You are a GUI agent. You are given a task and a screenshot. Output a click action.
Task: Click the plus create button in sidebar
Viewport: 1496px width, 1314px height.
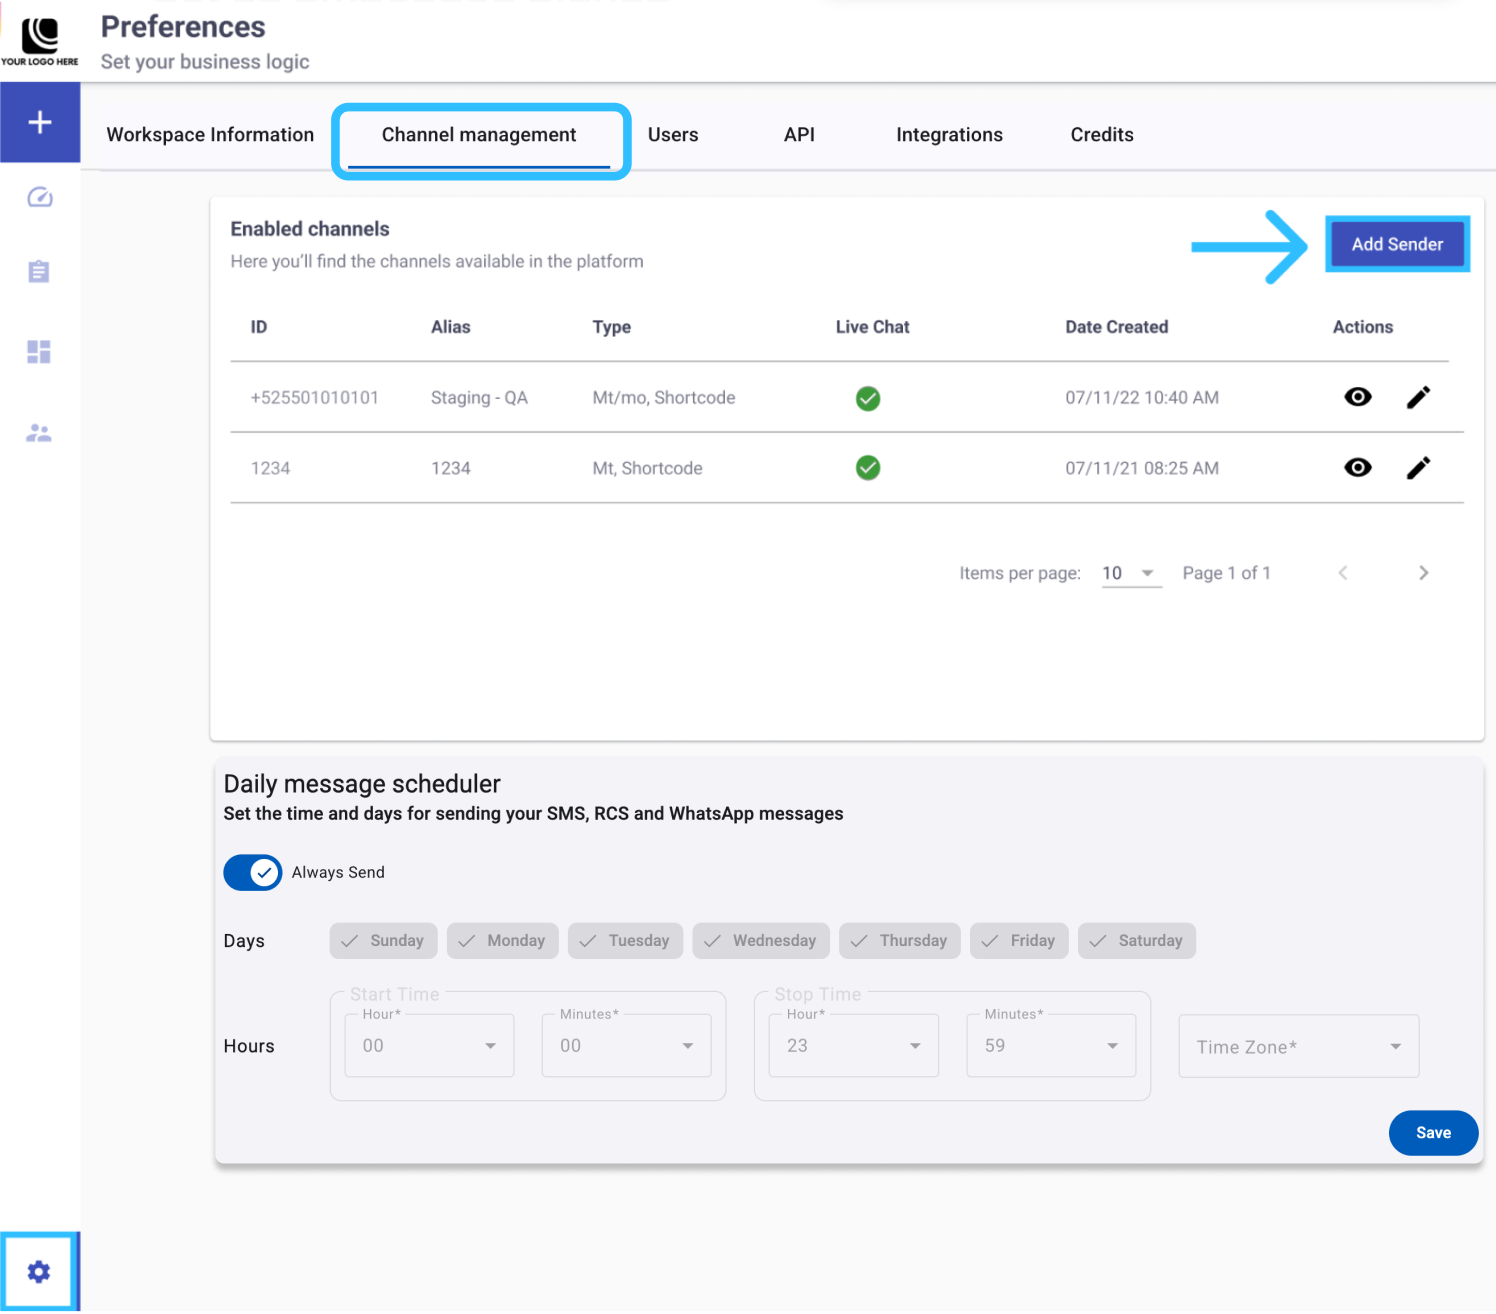point(40,122)
